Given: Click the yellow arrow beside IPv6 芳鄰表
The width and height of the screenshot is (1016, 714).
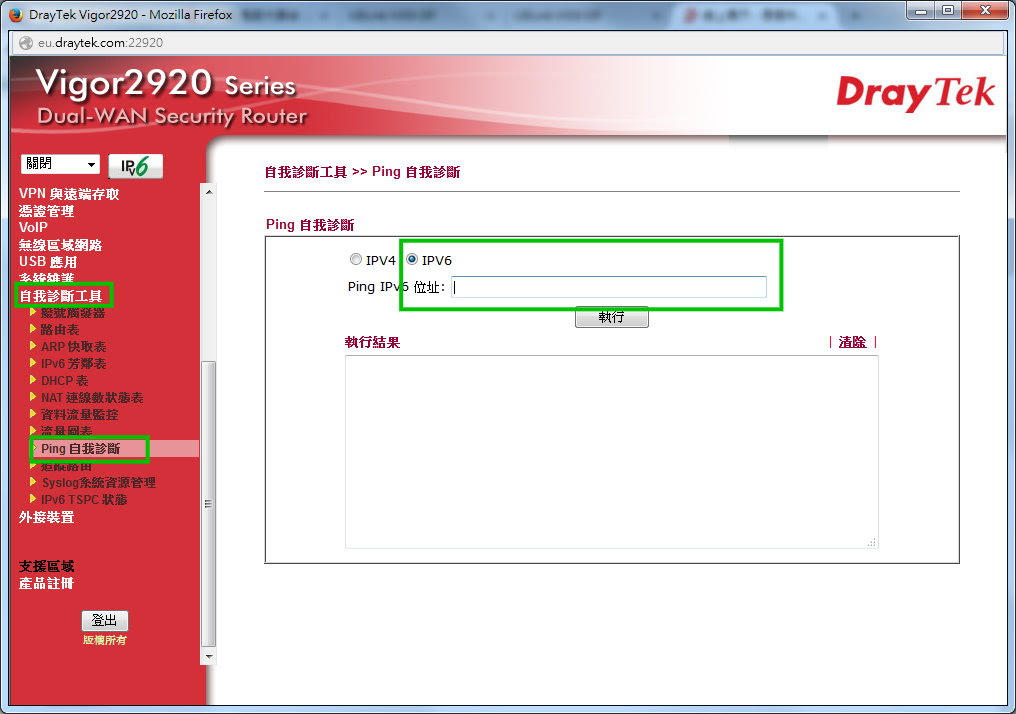Looking at the screenshot, I should (x=32, y=363).
